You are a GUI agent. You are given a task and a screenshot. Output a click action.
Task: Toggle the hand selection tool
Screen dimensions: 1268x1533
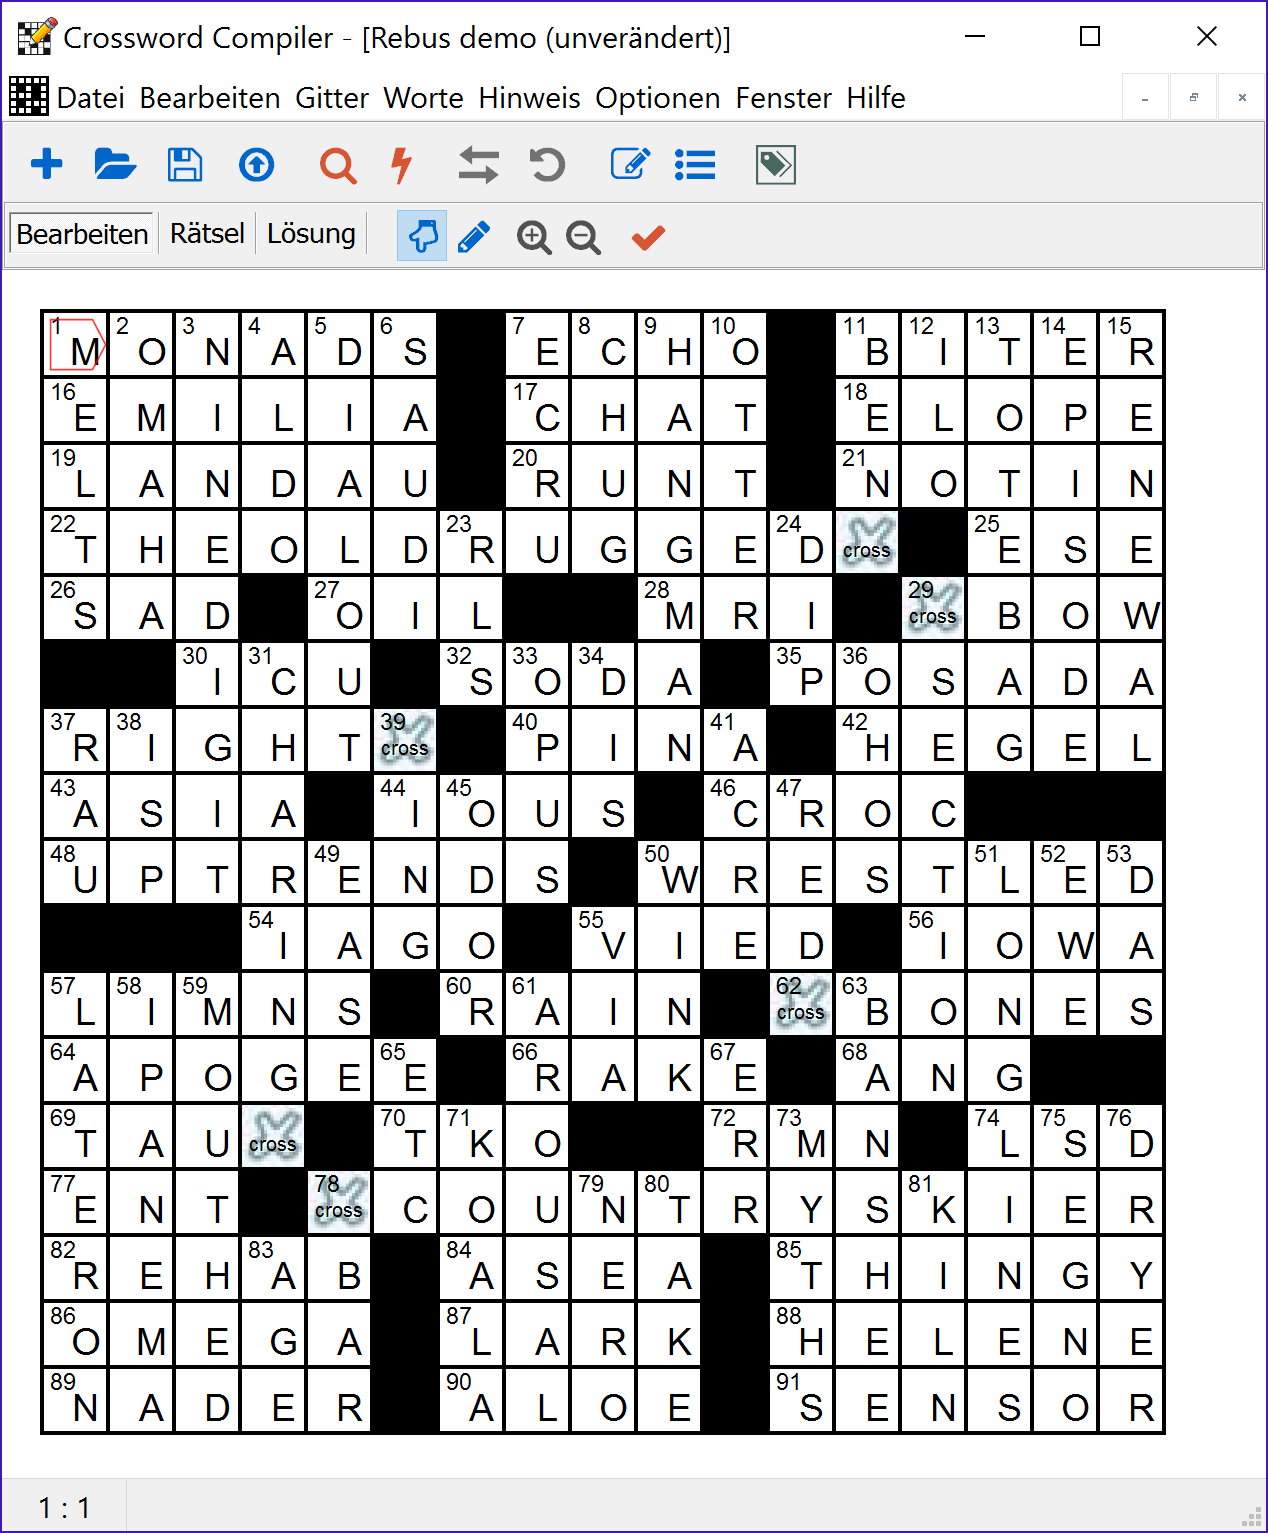[x=421, y=236]
